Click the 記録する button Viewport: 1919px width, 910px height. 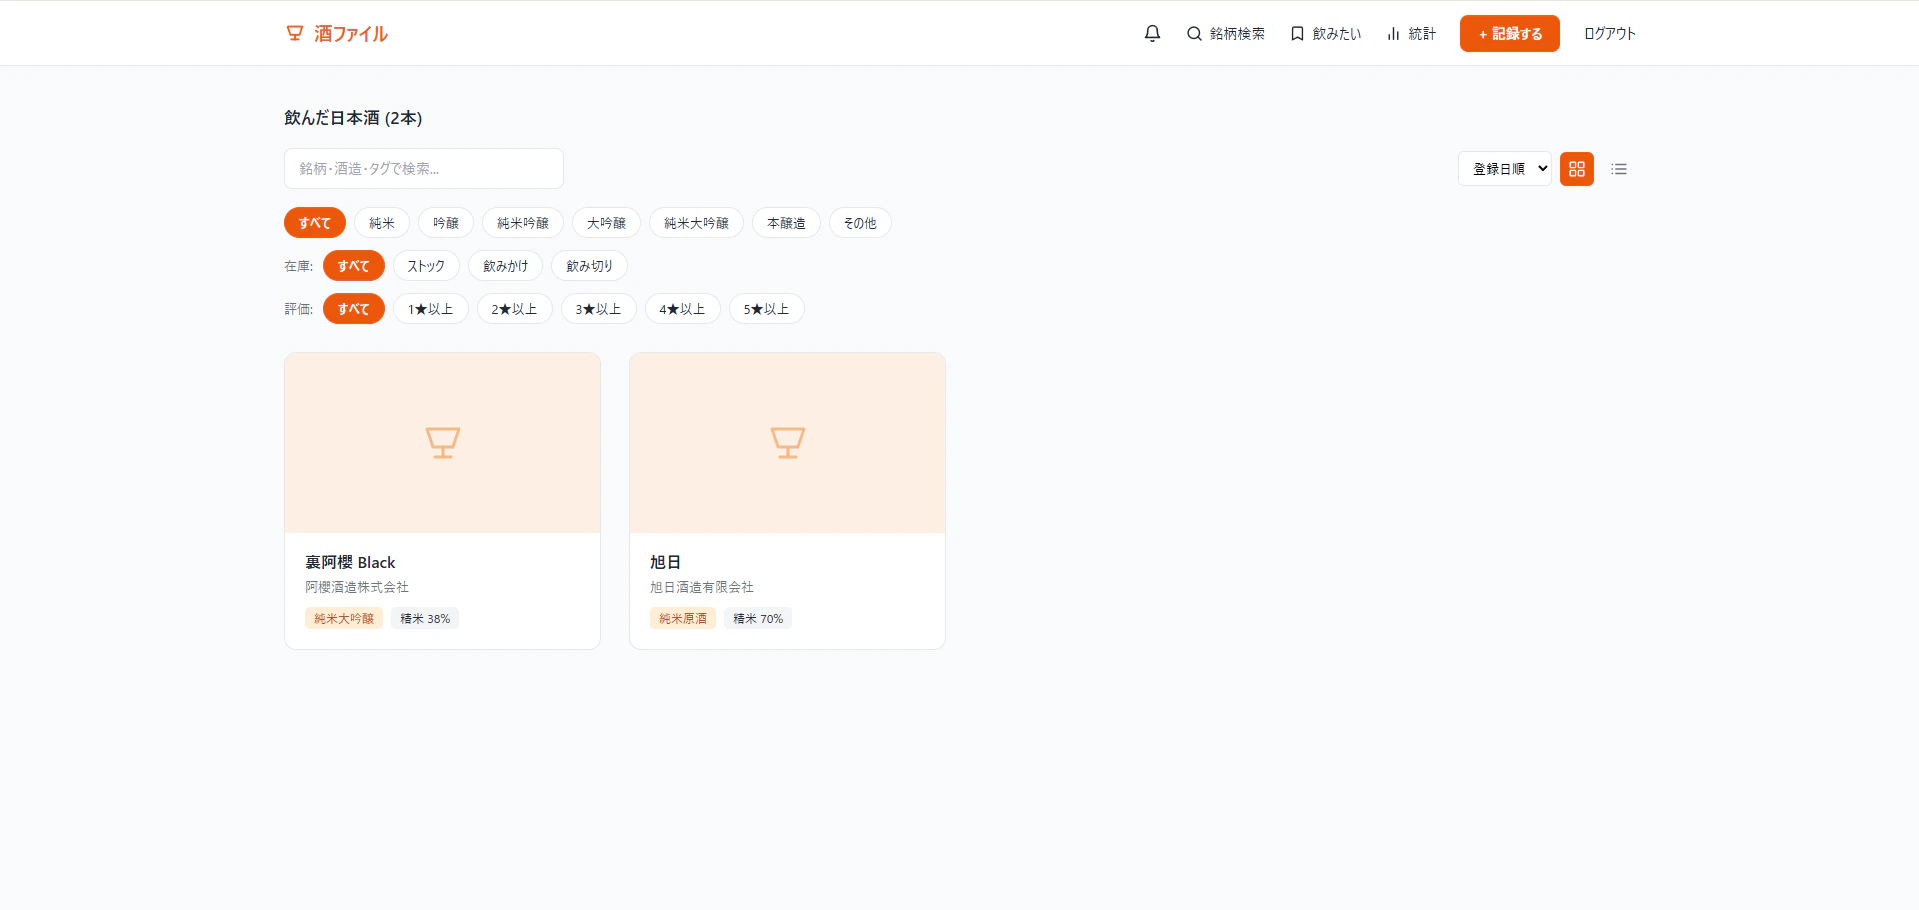(x=1509, y=33)
